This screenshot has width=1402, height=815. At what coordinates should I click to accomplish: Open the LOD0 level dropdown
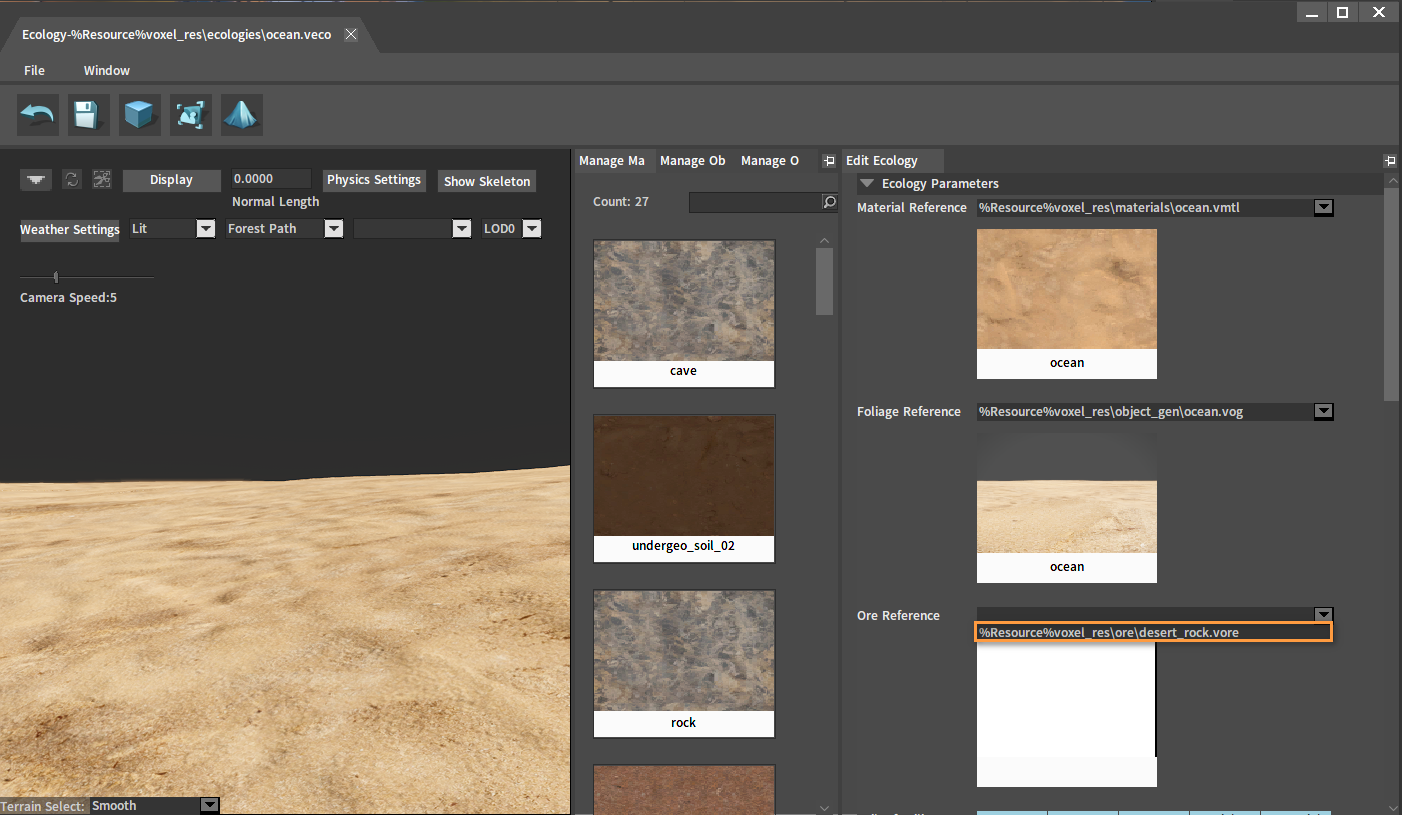[x=532, y=229]
